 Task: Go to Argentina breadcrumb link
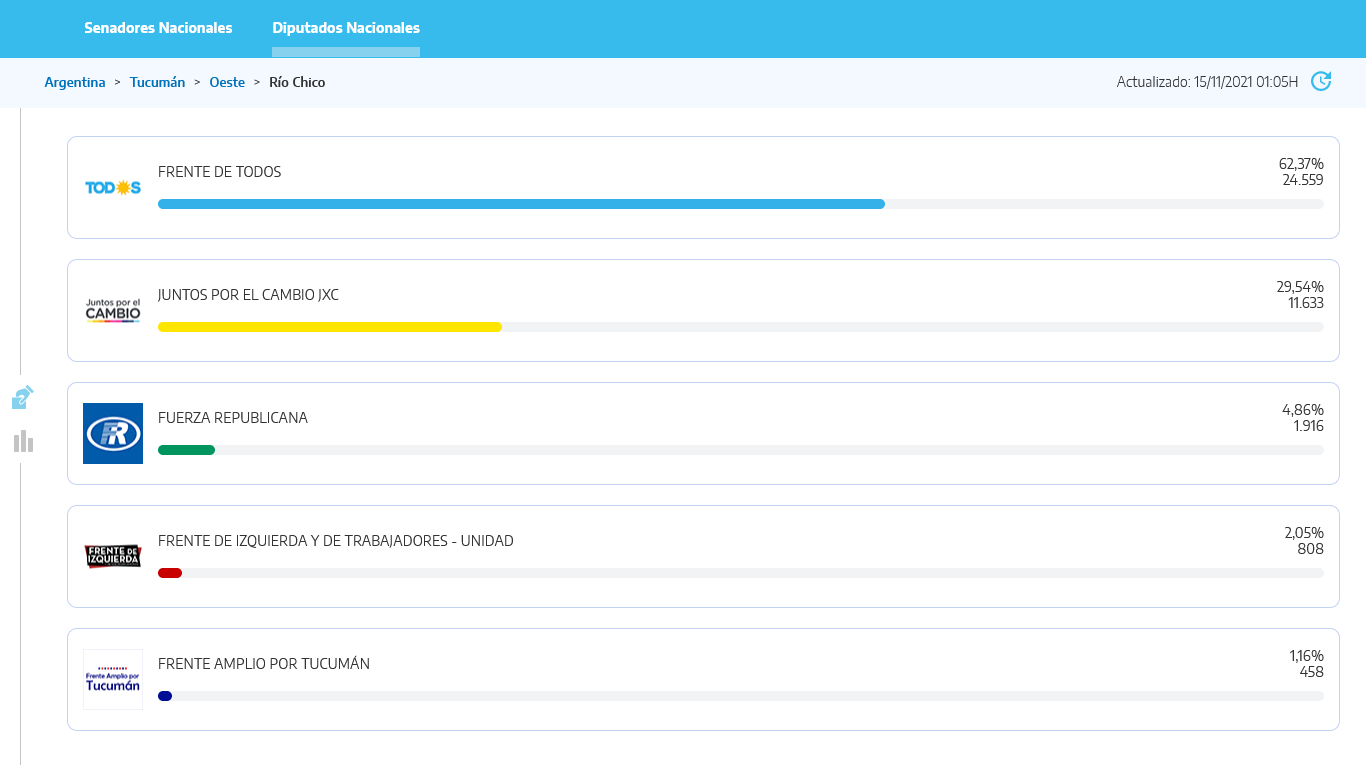pos(75,82)
